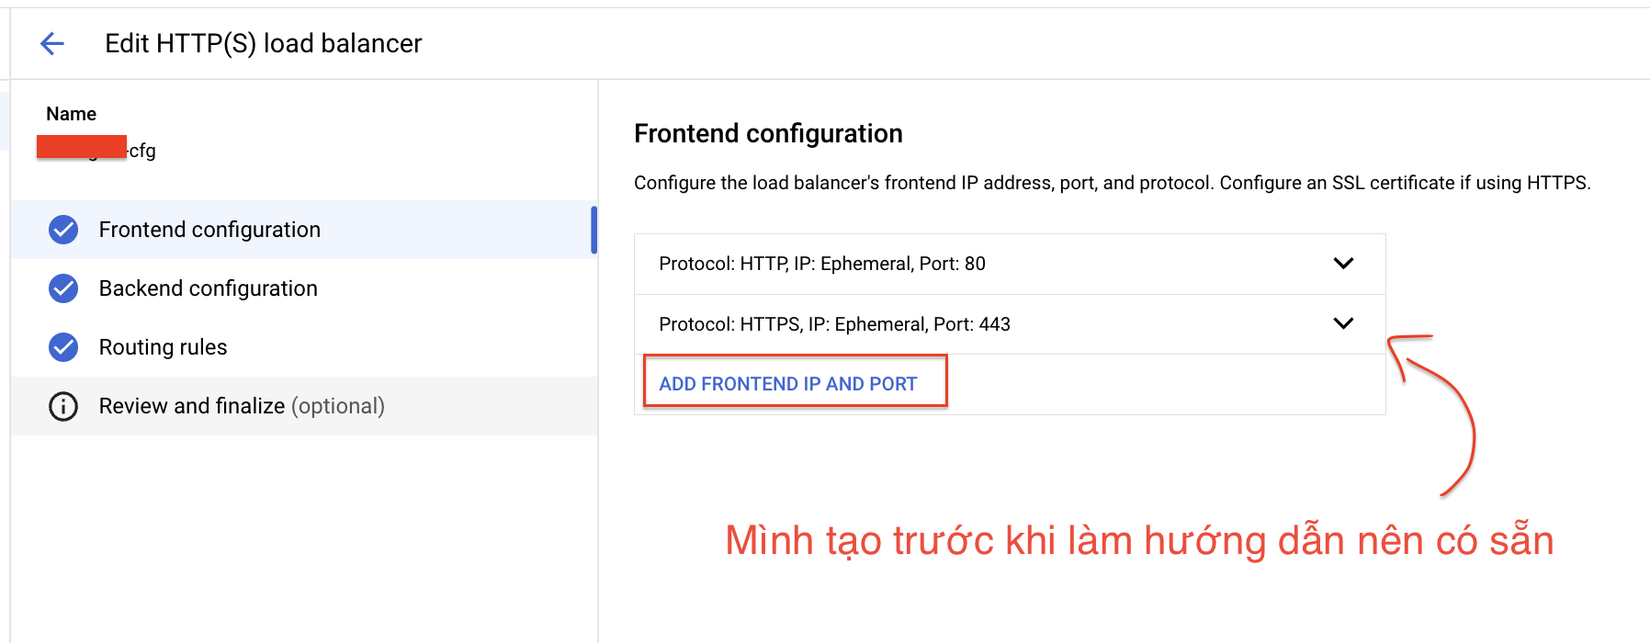
Task: Click ADD FRONTEND IP AND PORT
Action: [788, 384]
